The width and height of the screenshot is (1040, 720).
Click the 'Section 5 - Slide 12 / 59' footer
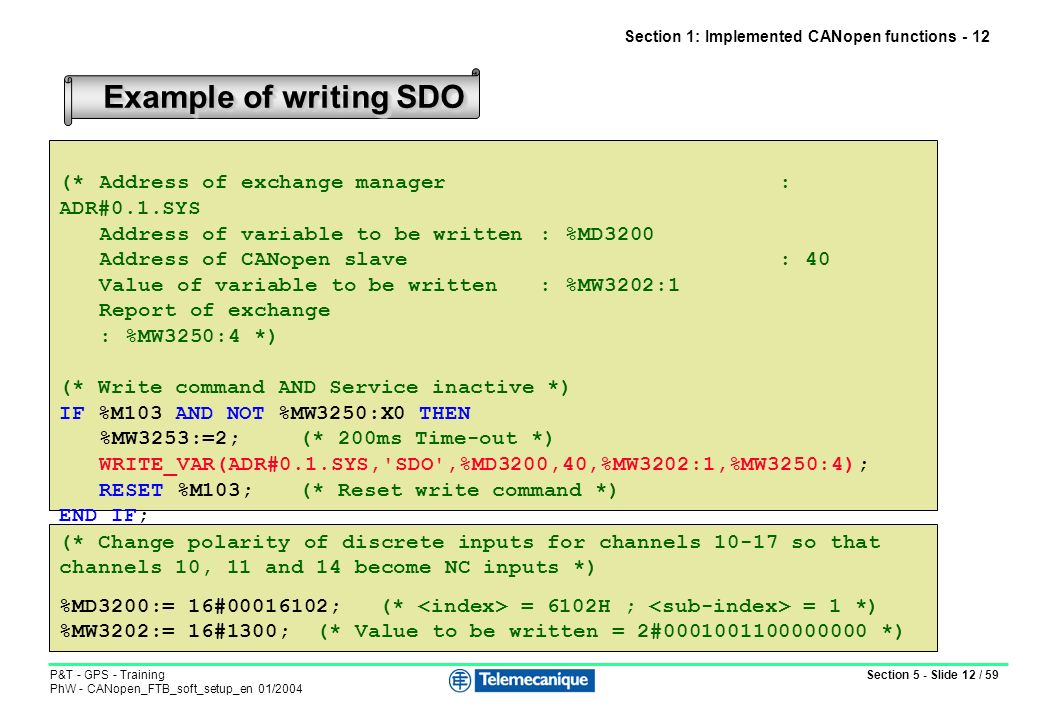(x=932, y=675)
